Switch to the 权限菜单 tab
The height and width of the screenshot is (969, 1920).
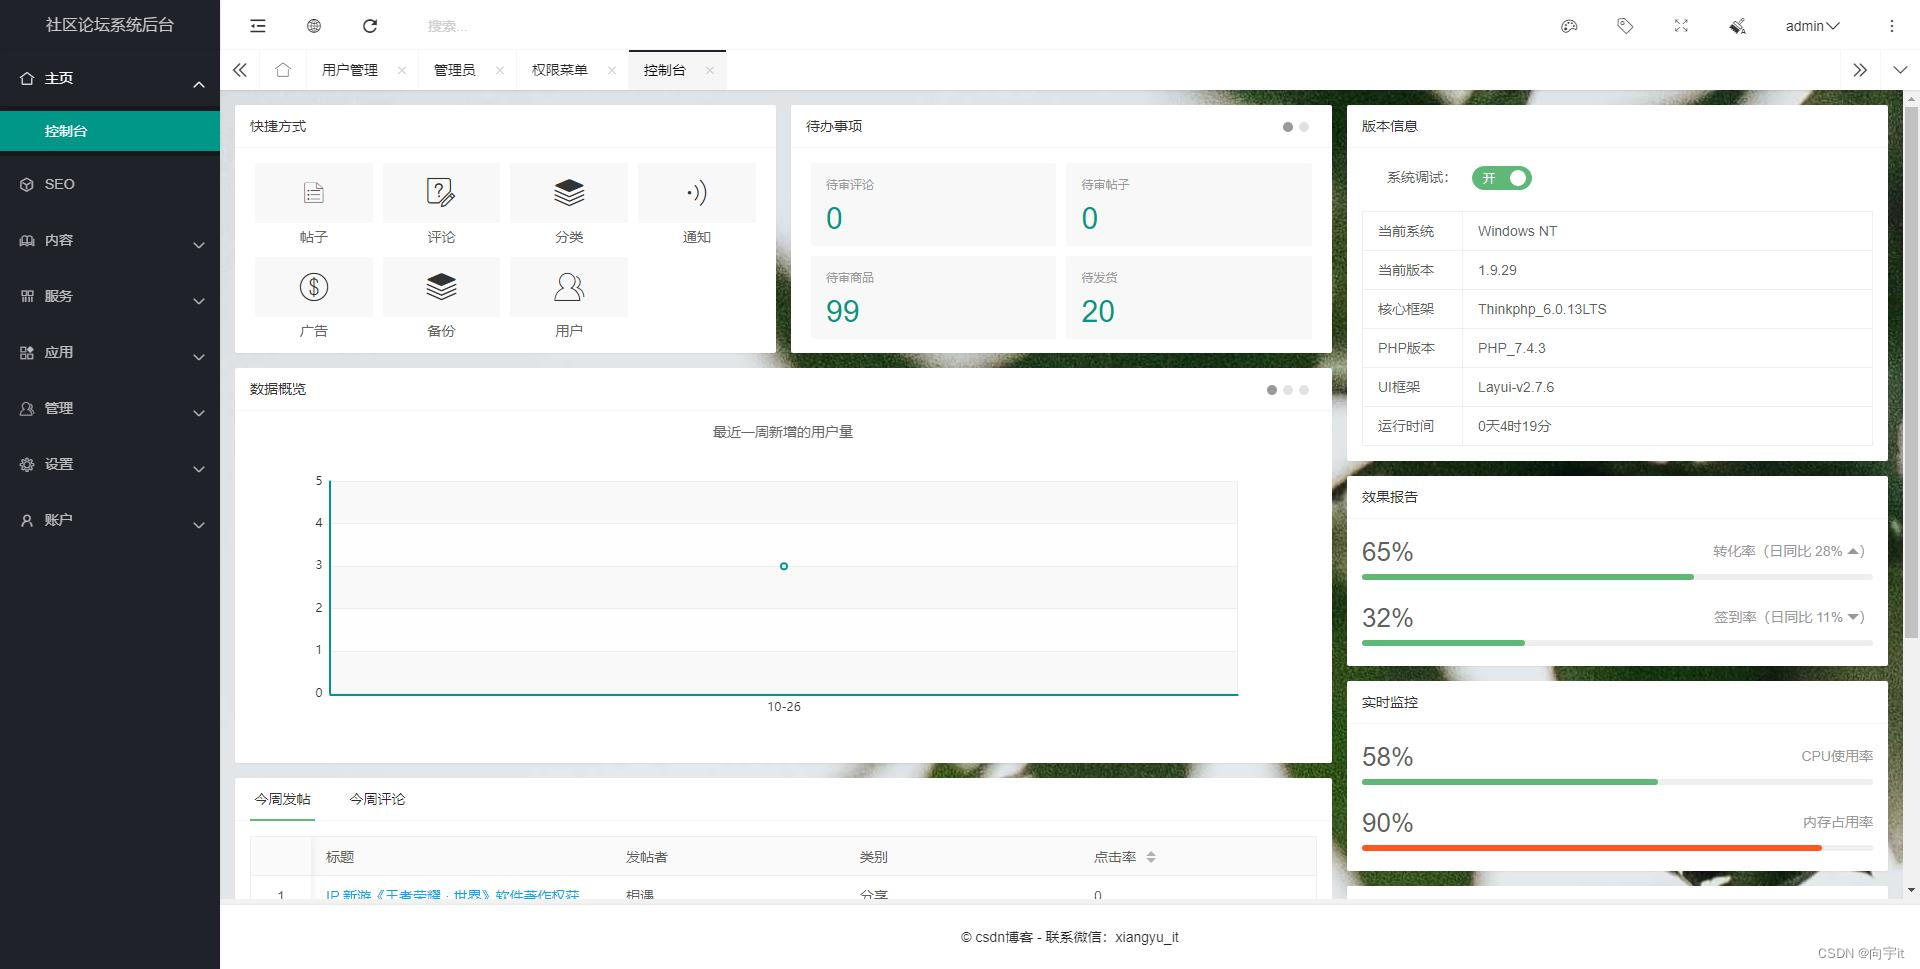coord(560,70)
